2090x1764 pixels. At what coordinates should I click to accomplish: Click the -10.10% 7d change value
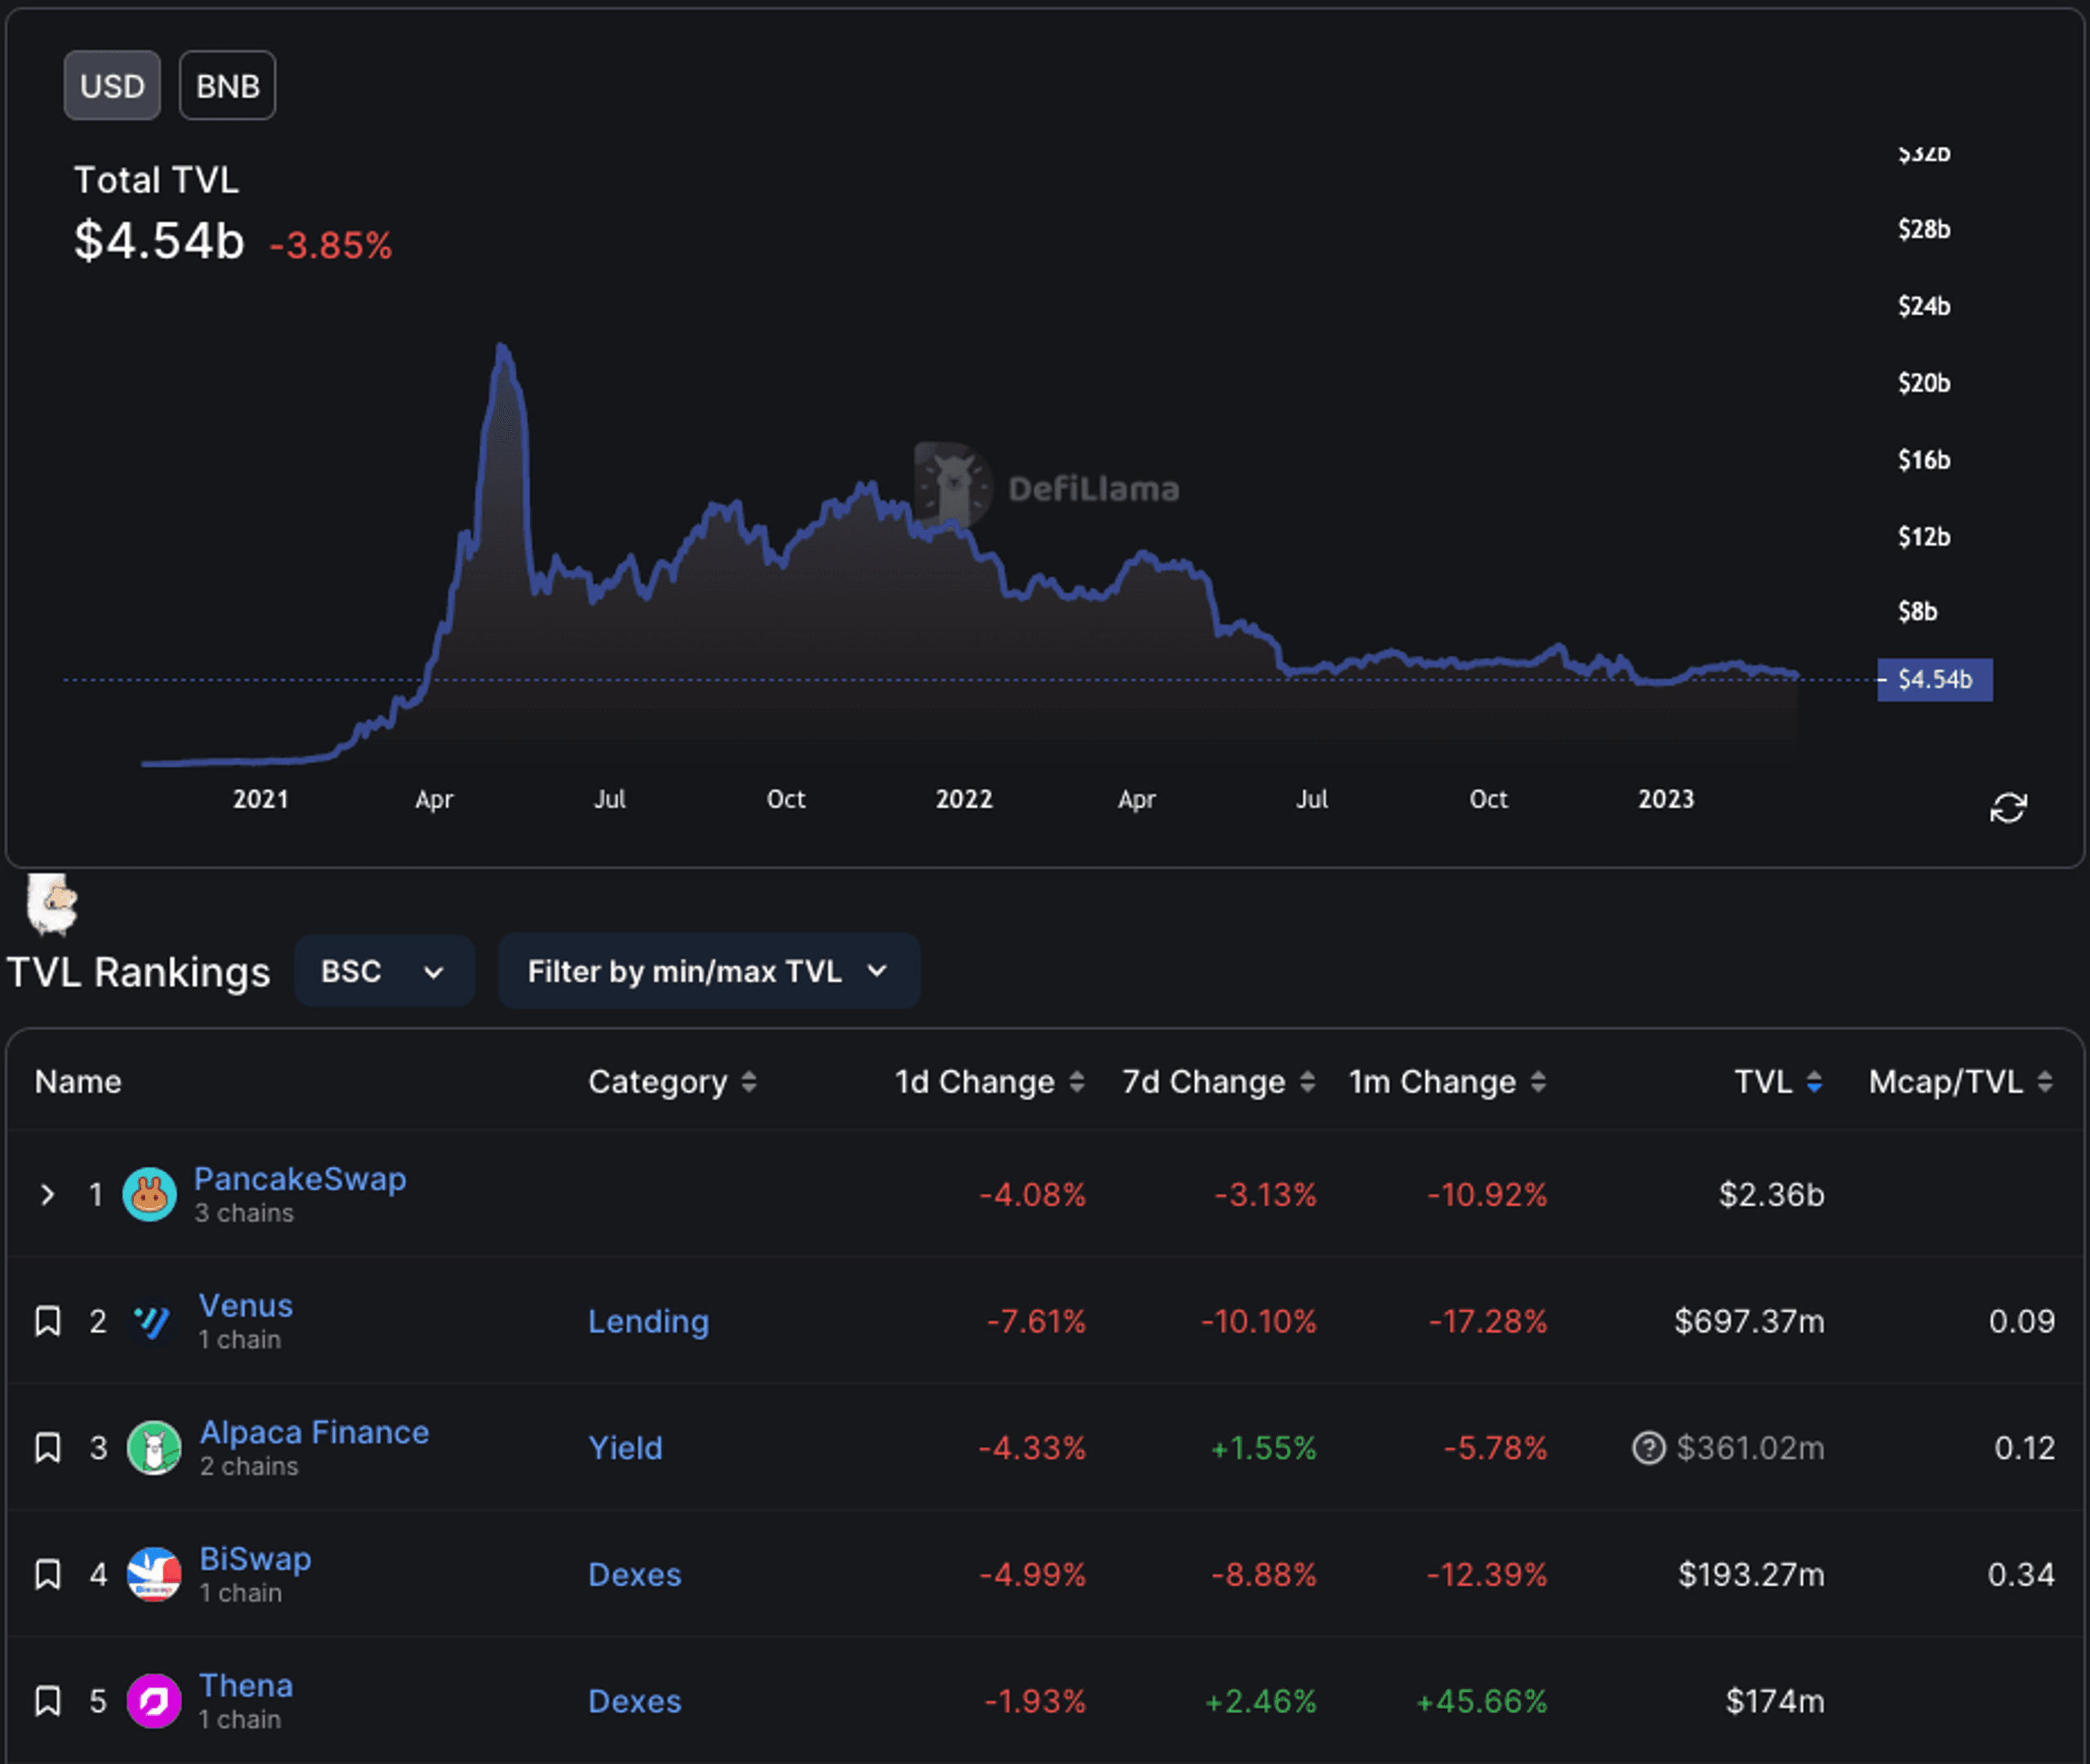point(1258,1322)
